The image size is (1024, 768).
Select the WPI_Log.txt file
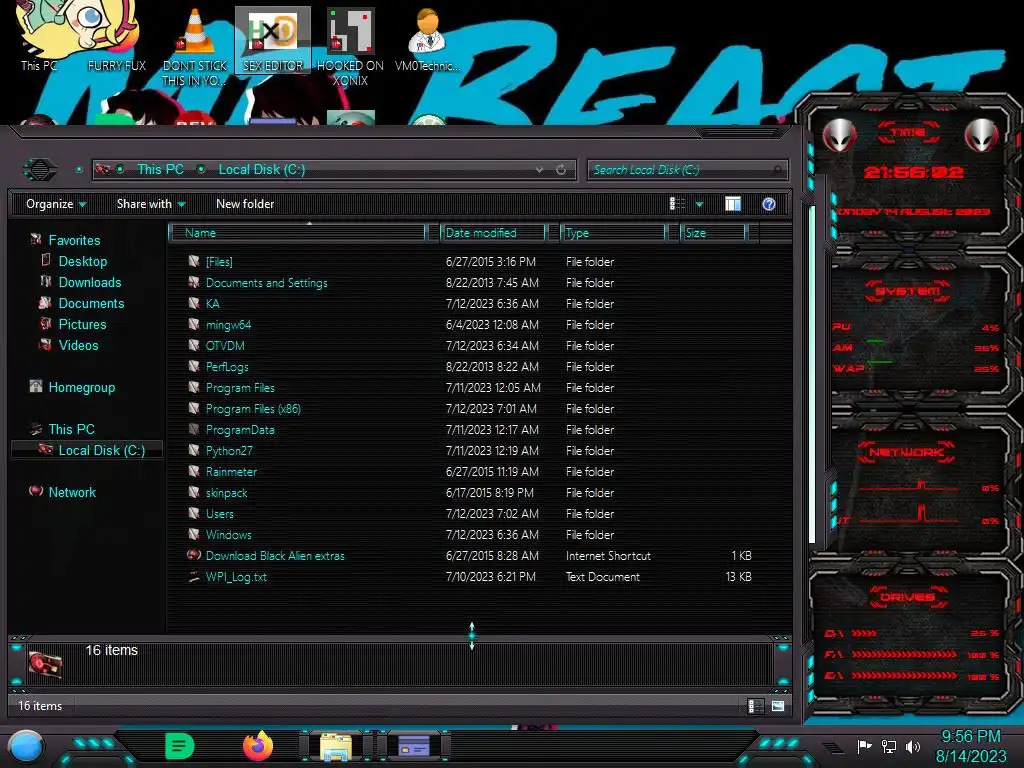tap(470, 577)
